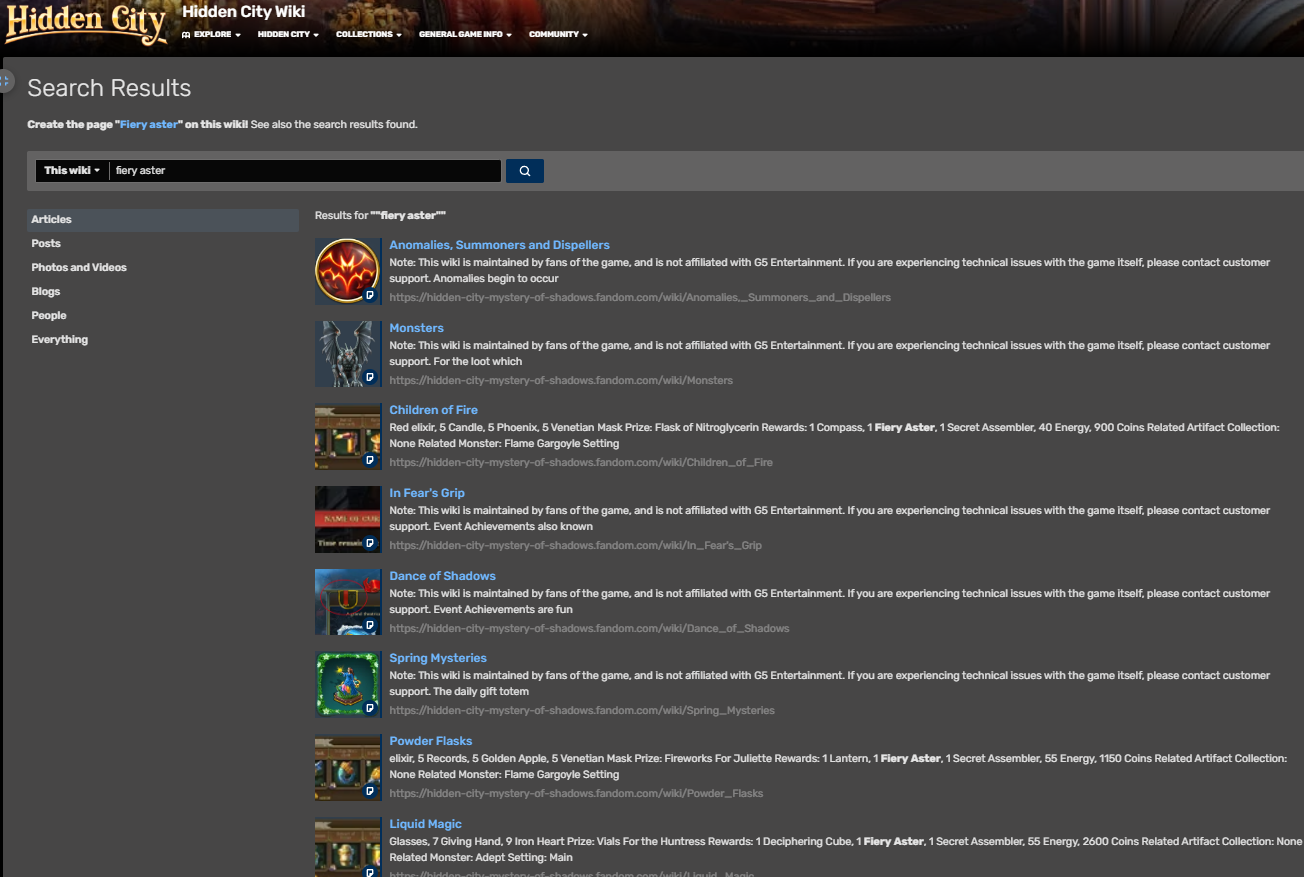Click the wiki/Powder_Flasks URL text
The height and width of the screenshot is (877, 1304).
click(x=576, y=794)
